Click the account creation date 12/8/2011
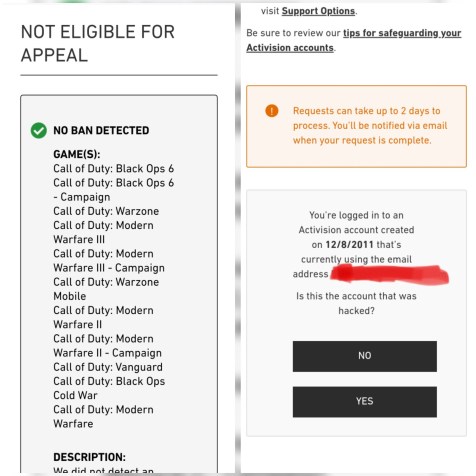 (349, 245)
